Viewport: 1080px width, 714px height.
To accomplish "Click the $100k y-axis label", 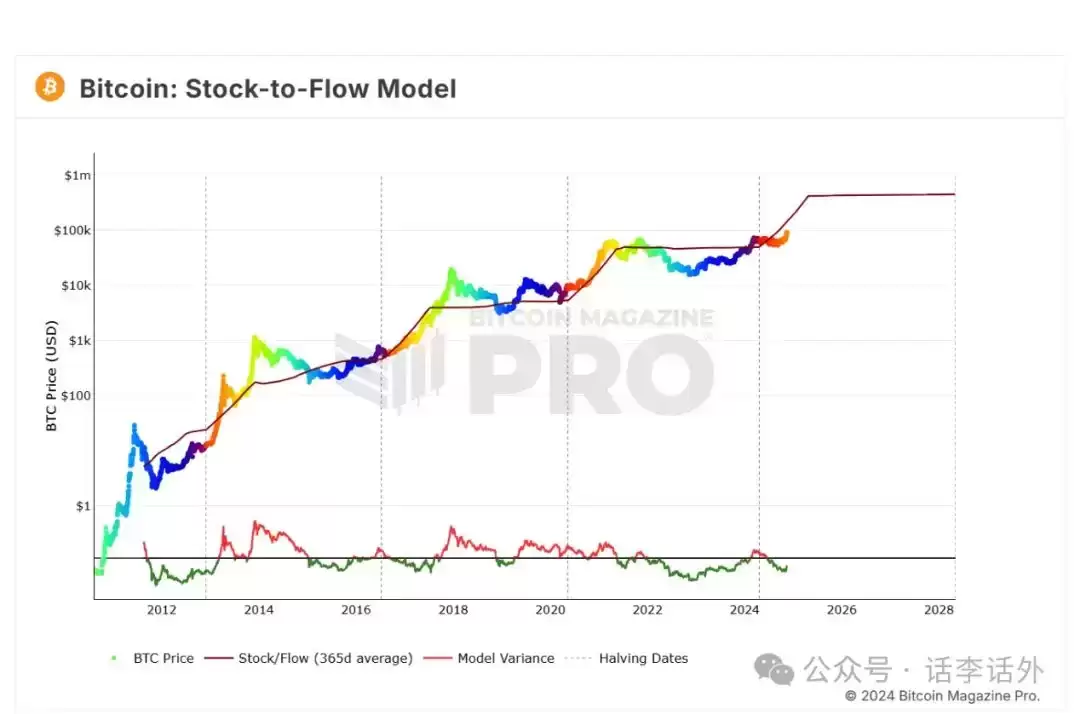I will point(72,230).
